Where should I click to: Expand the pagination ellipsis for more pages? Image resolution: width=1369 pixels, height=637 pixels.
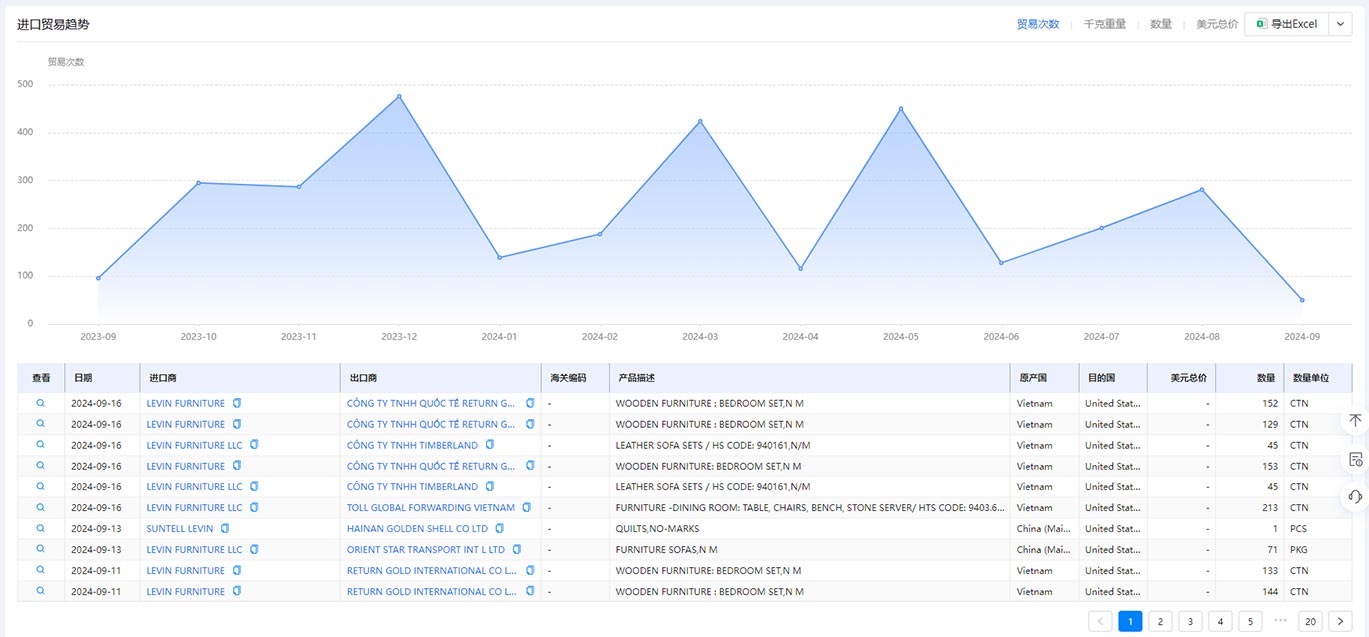coord(1280,621)
